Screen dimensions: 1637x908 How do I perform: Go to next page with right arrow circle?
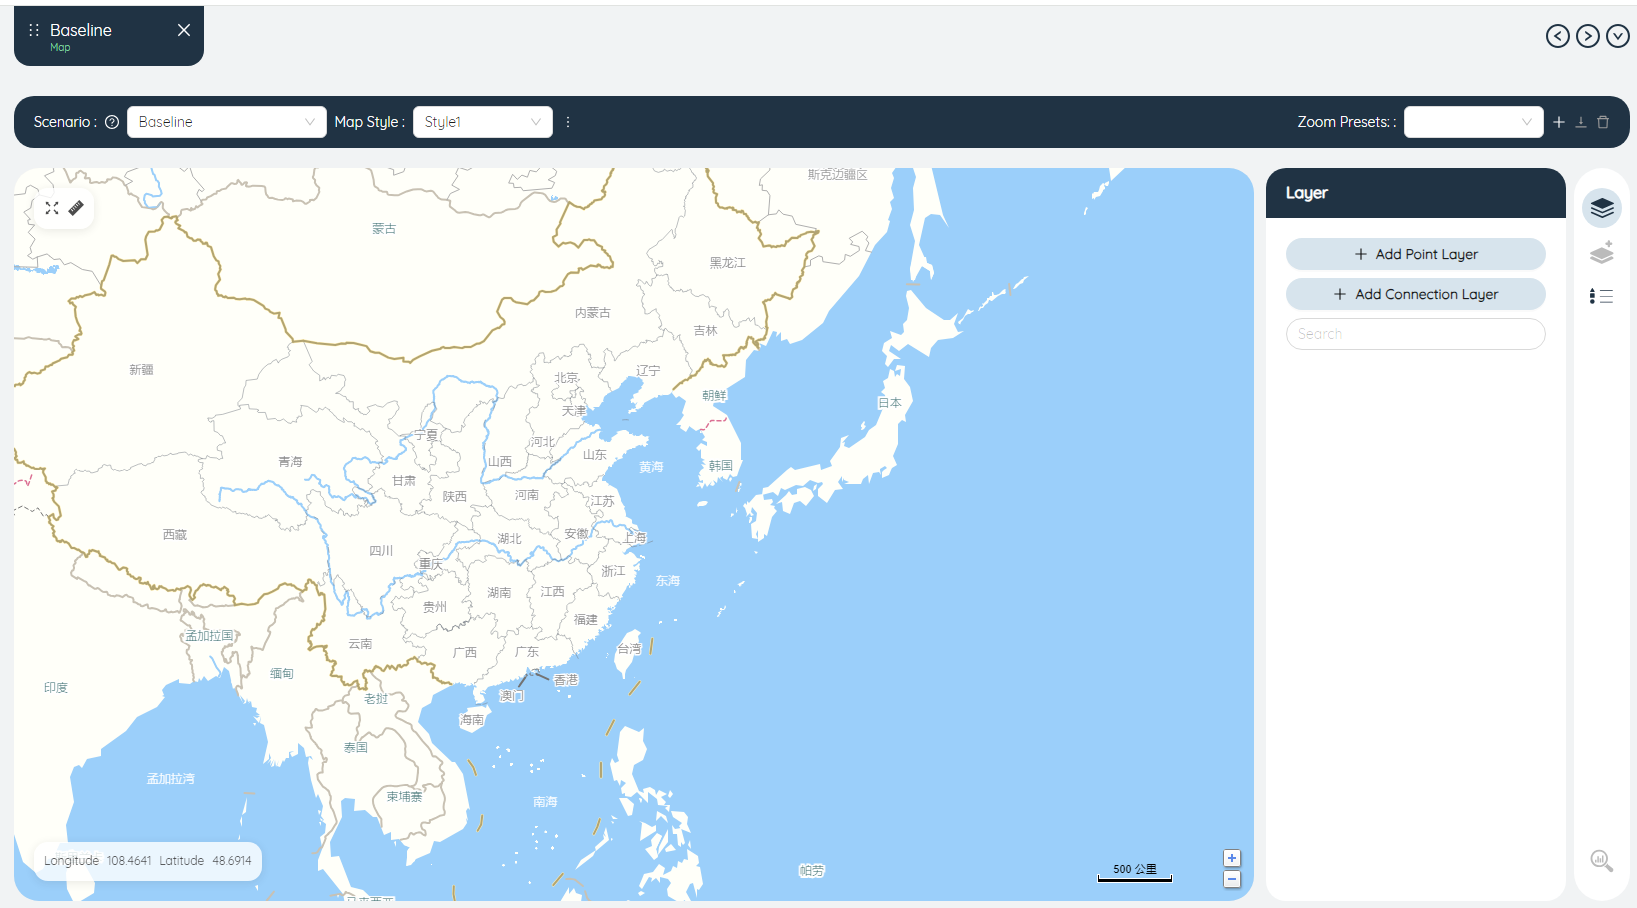point(1587,36)
